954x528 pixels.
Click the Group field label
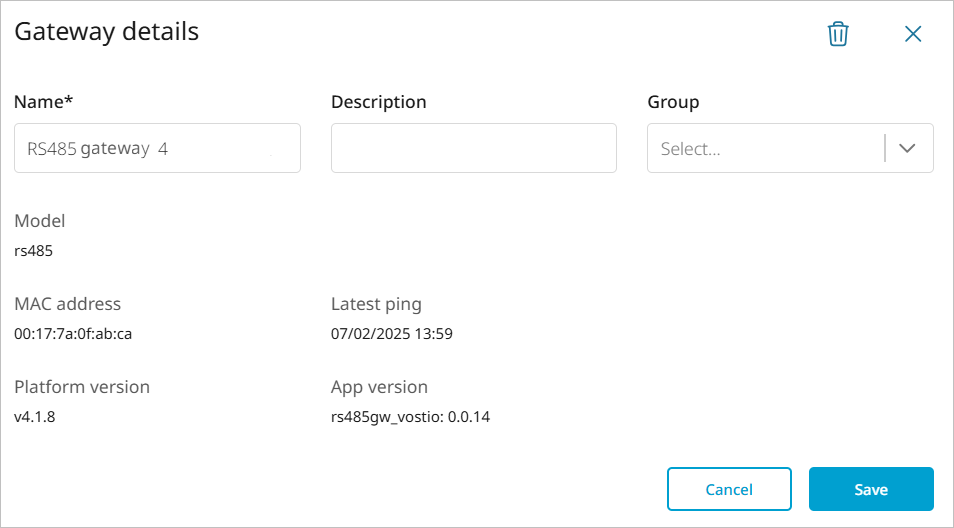point(673,102)
